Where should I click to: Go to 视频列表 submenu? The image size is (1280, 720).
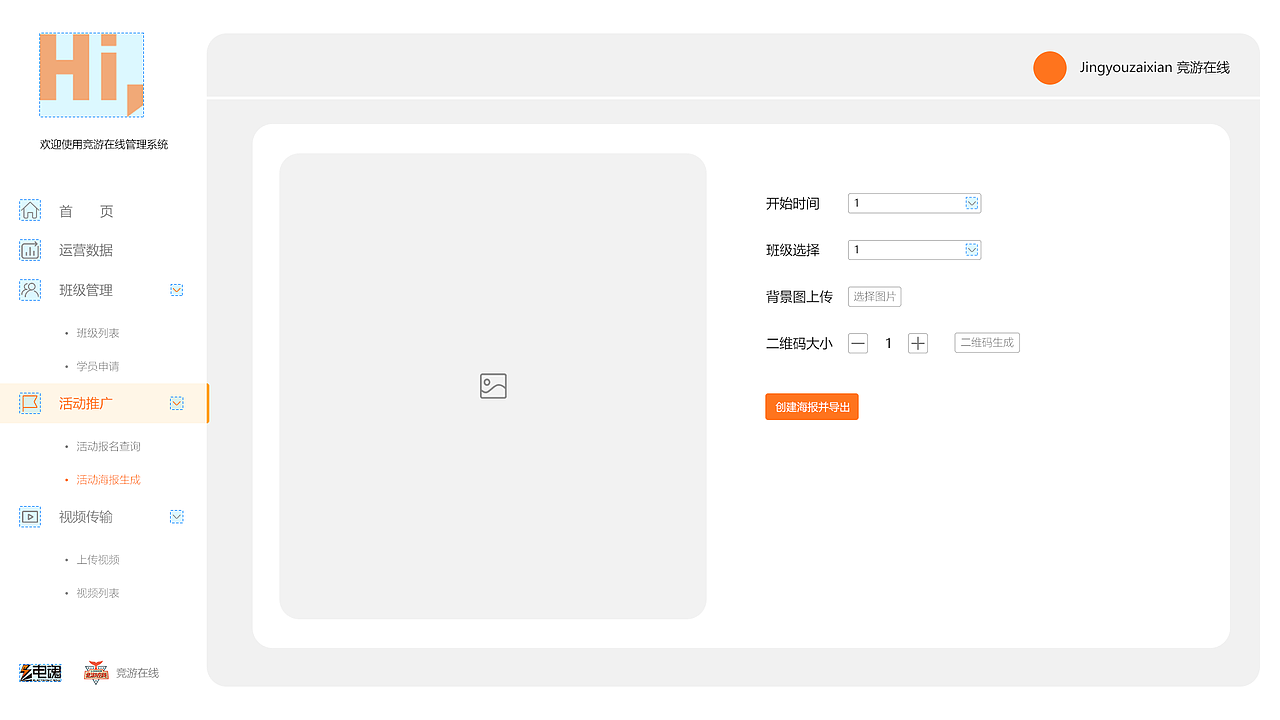[x=98, y=593]
